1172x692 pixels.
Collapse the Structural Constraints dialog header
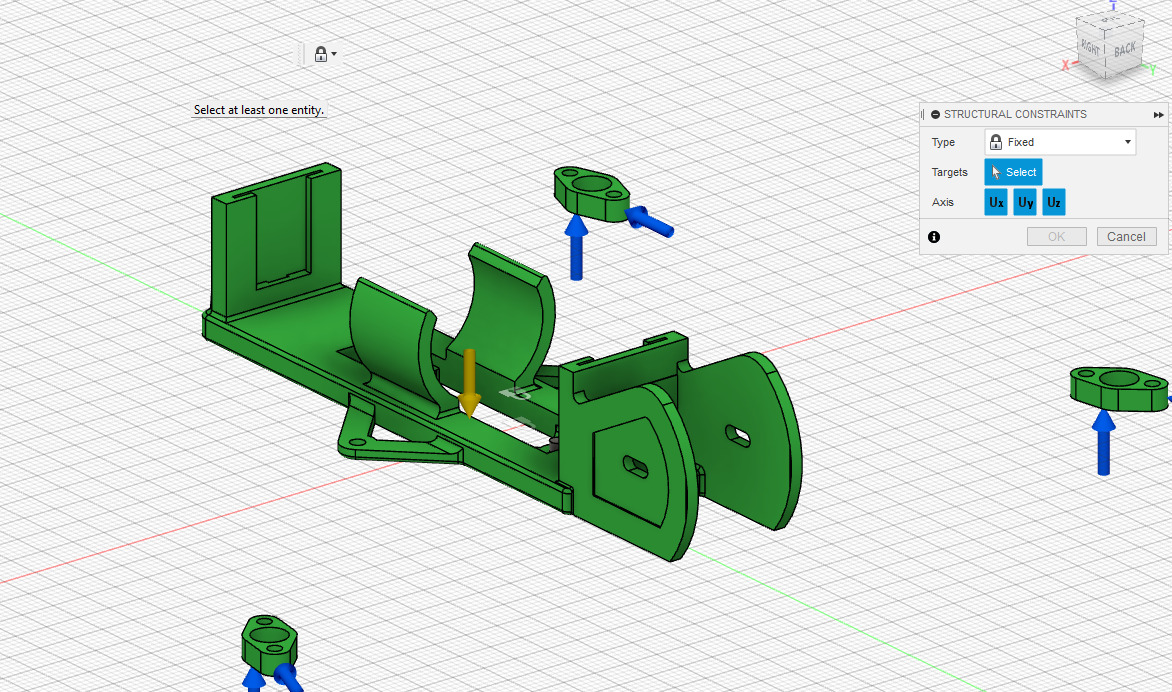coord(935,114)
